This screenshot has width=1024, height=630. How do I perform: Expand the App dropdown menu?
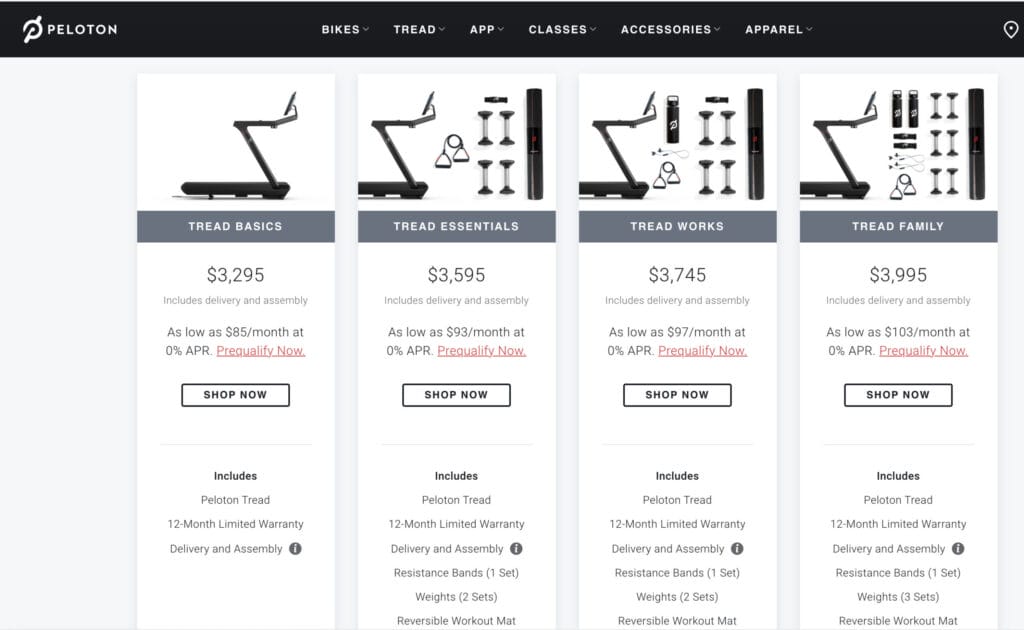click(x=487, y=29)
